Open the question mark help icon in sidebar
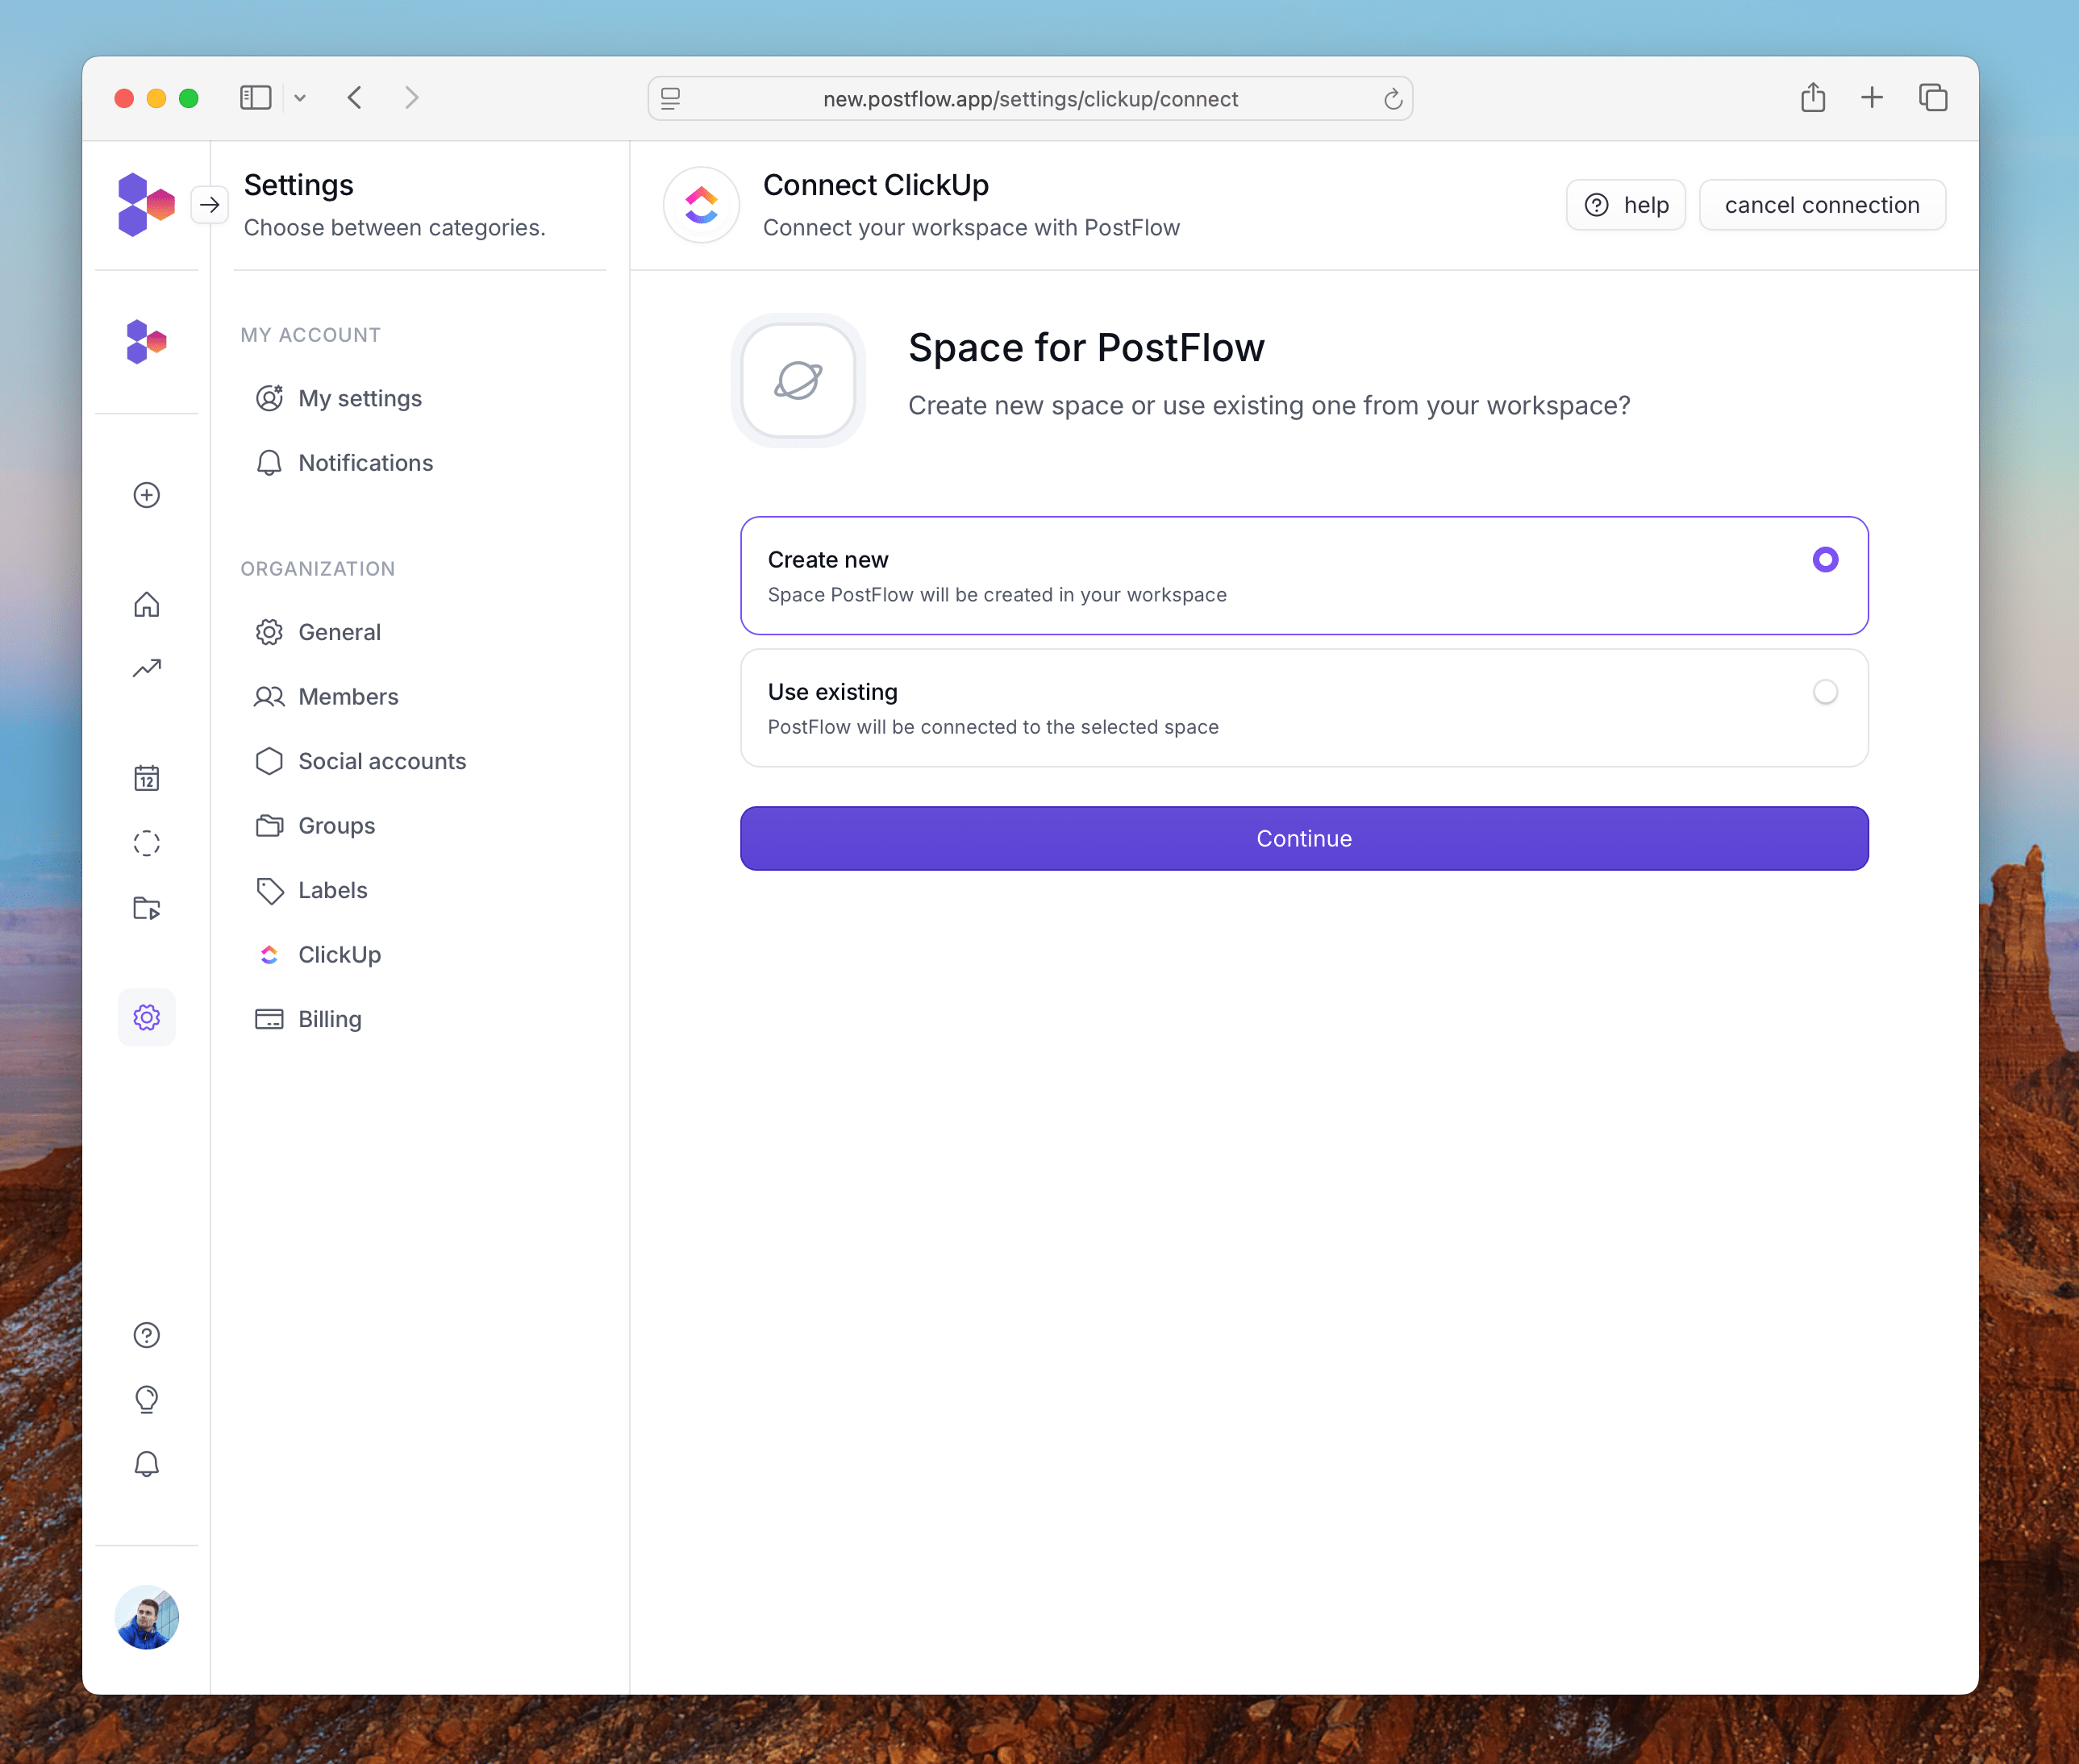The image size is (2079, 1764). coord(147,1335)
